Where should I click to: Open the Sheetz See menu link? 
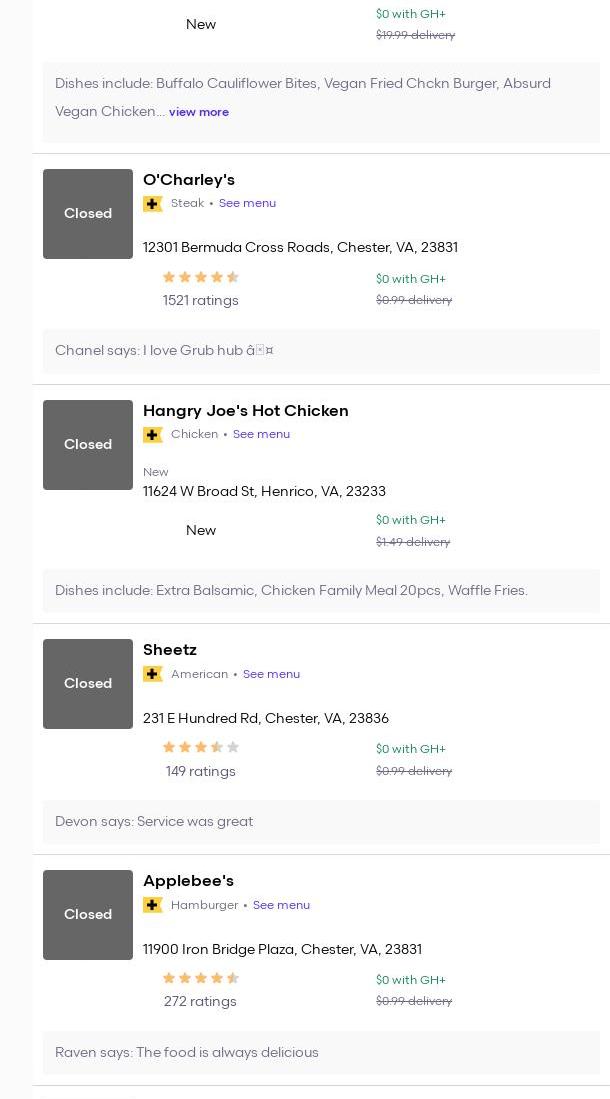click(271, 674)
